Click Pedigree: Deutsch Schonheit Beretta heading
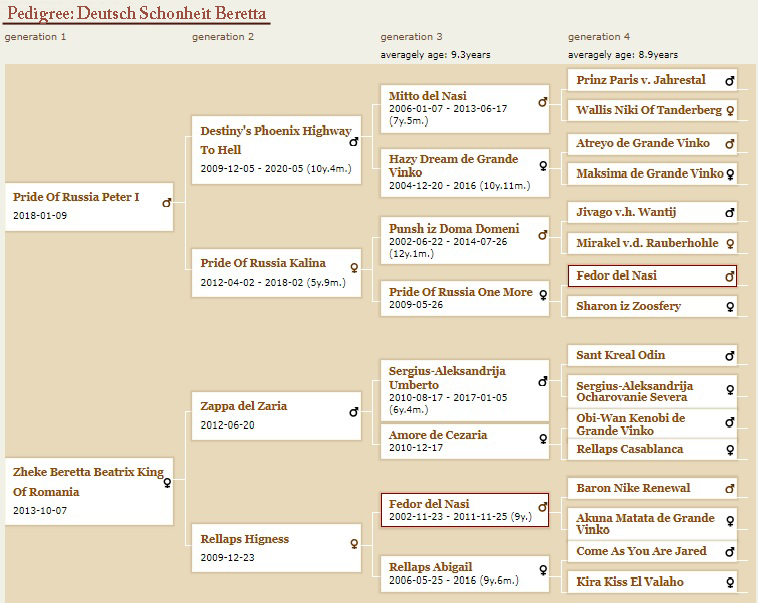 pyautogui.click(x=136, y=13)
